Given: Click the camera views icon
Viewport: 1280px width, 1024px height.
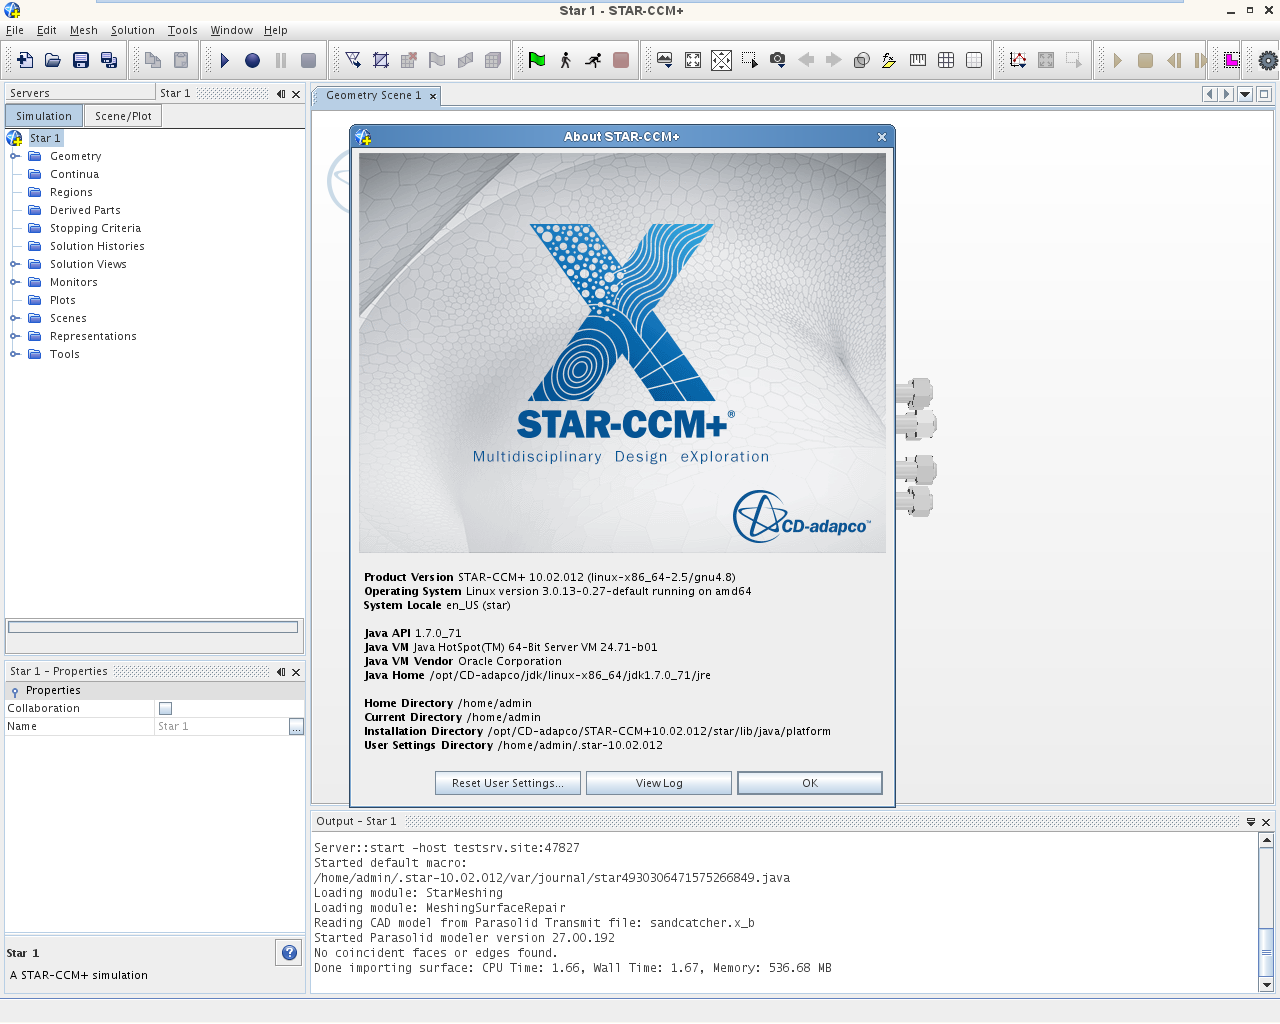Looking at the screenshot, I should 777,60.
